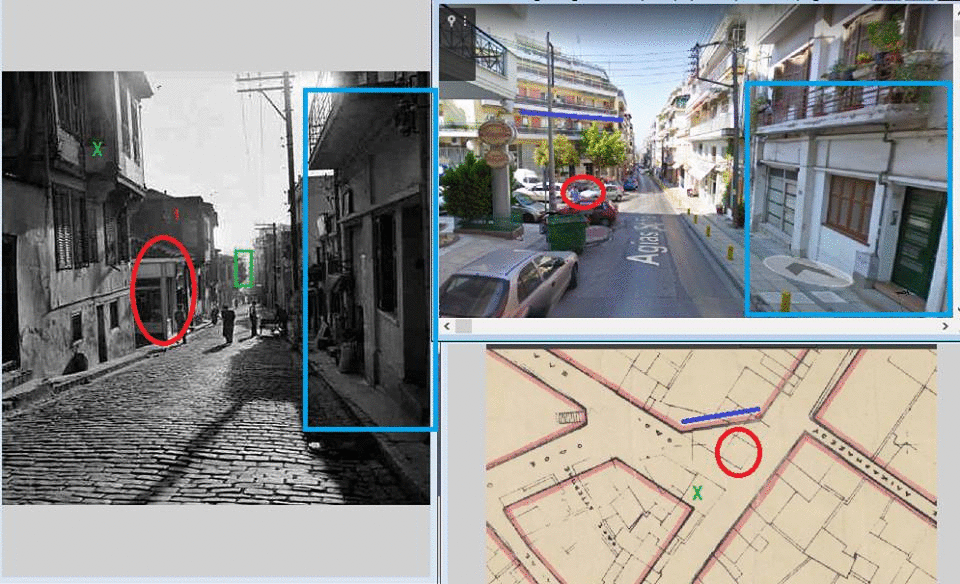Select the blue line in the street view
This screenshot has width=960, height=584.
click(x=570, y=113)
